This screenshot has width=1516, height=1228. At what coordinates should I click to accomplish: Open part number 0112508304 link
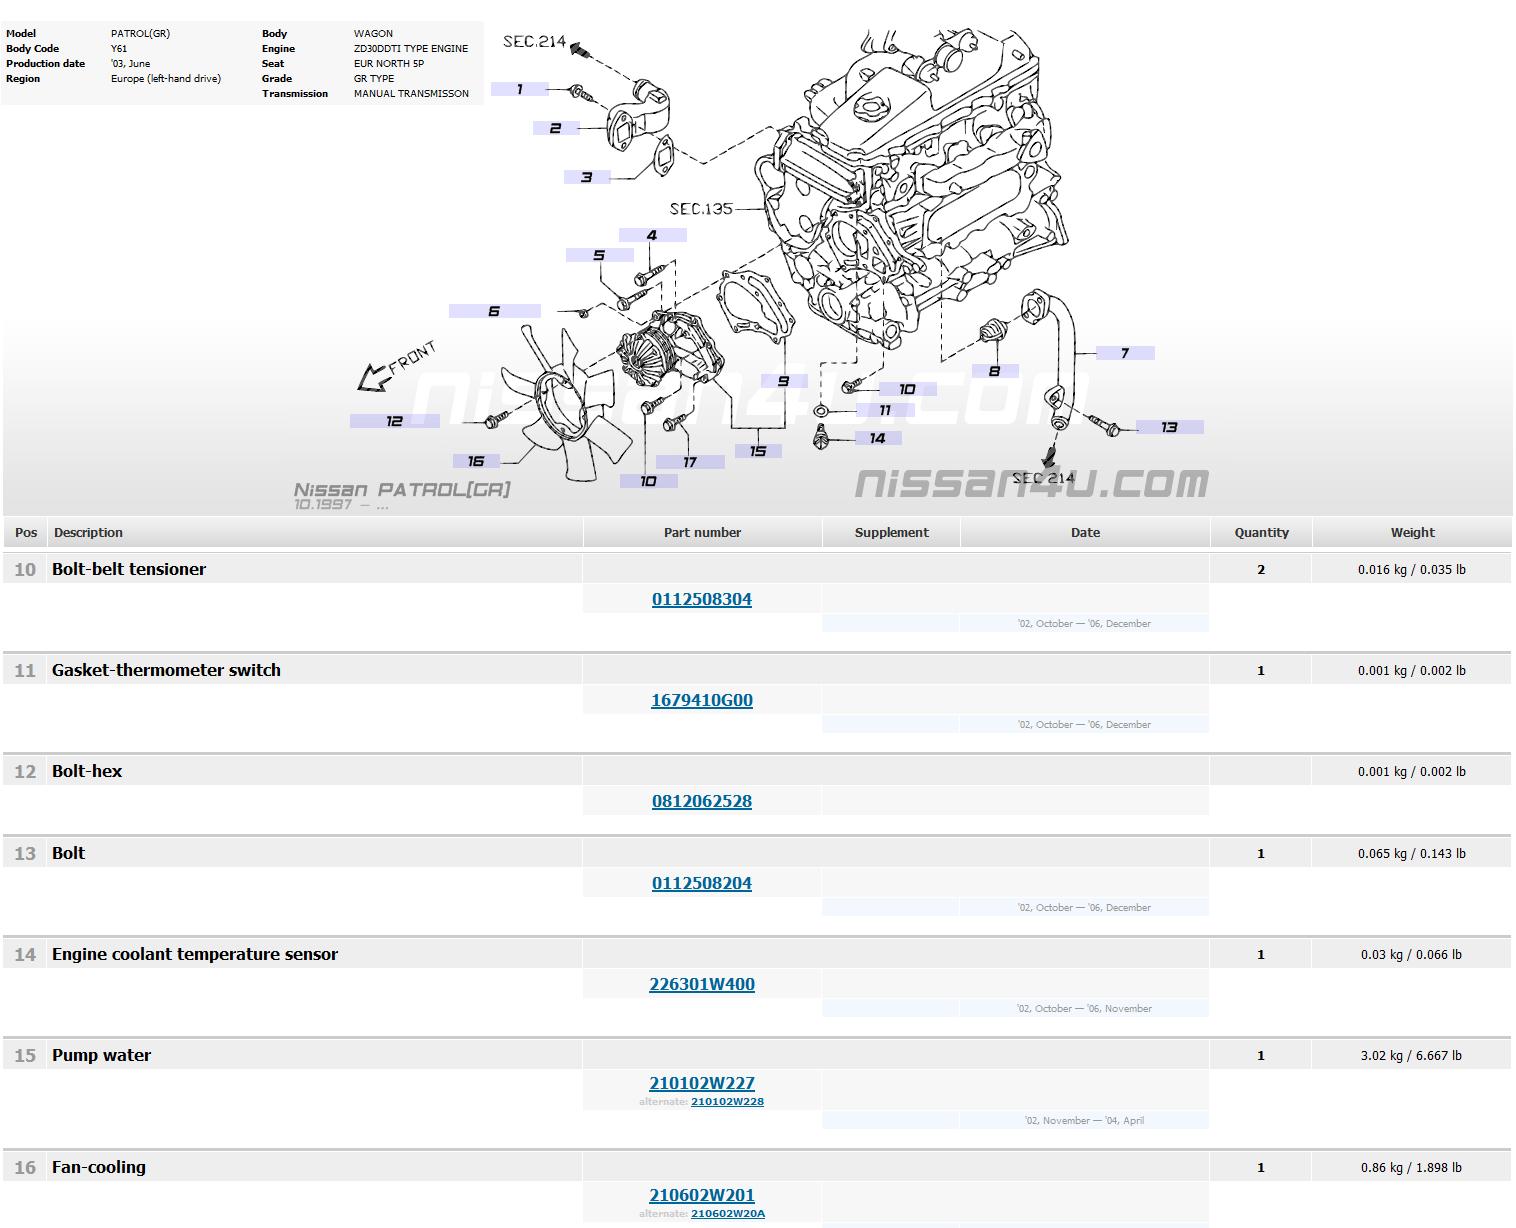(x=702, y=599)
